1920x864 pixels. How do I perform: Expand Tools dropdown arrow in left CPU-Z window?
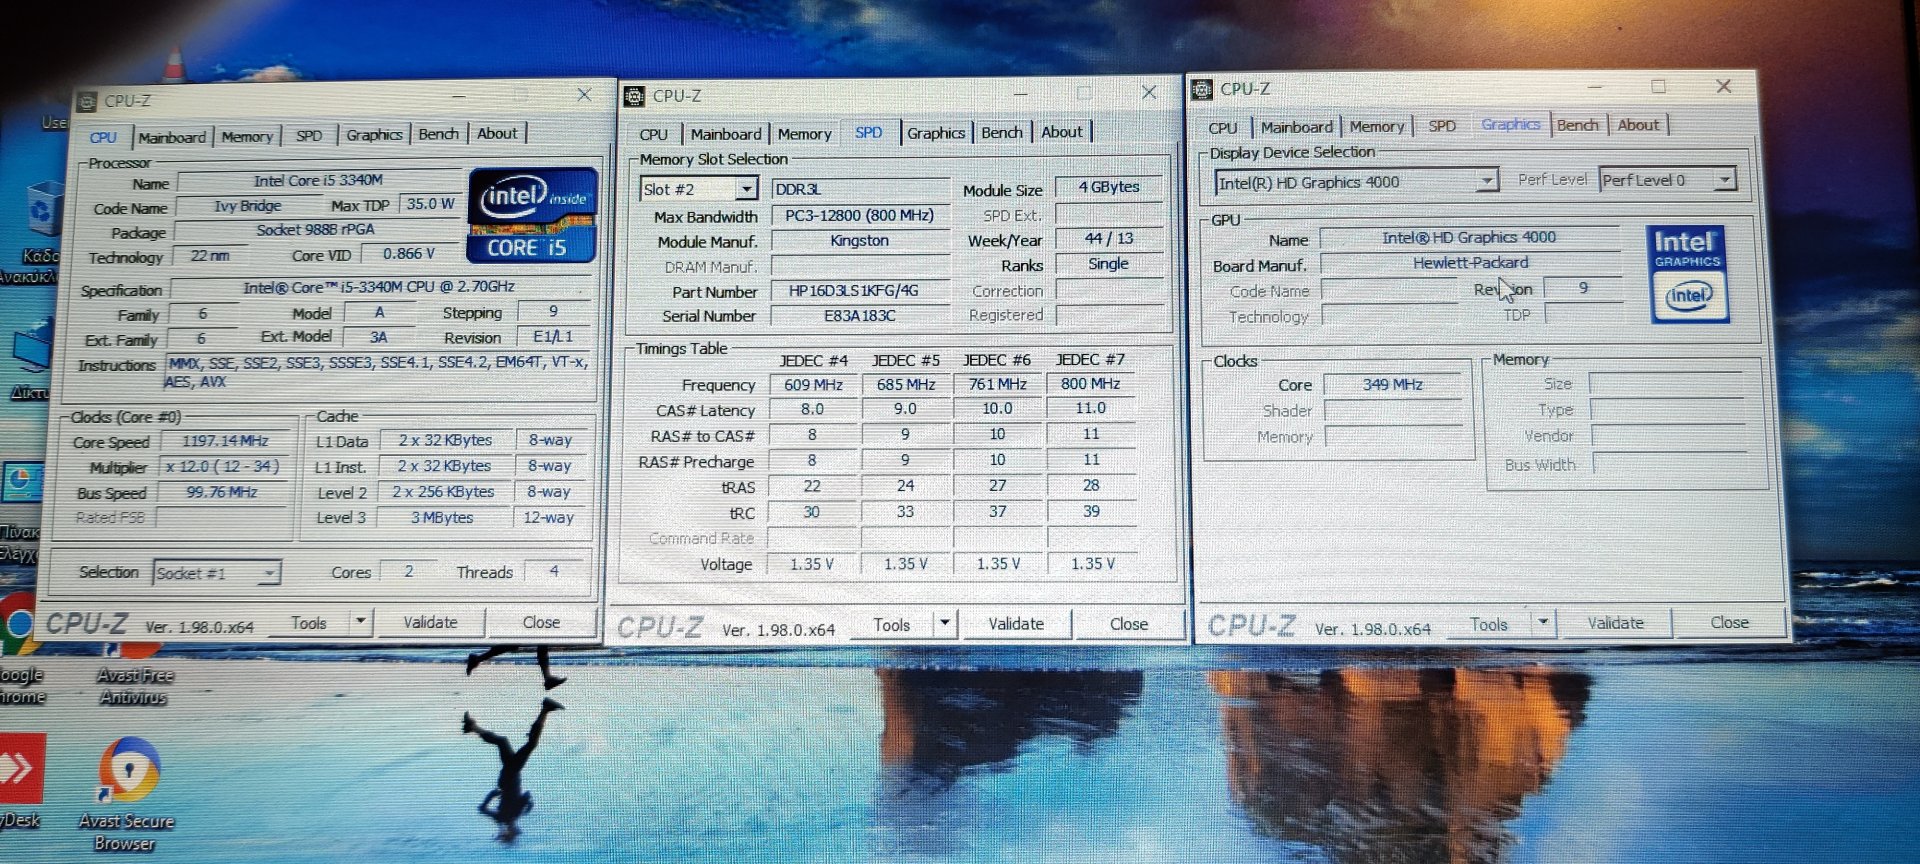pos(360,622)
